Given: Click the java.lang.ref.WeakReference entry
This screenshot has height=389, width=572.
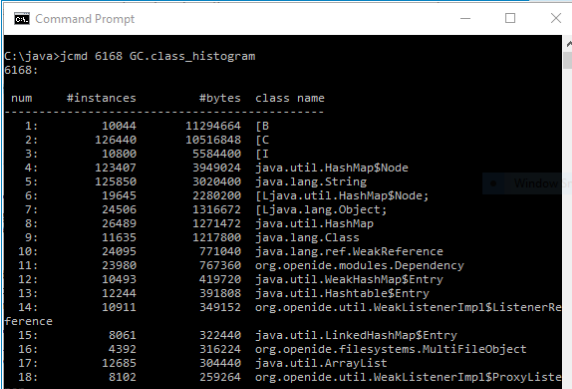Looking at the screenshot, I should 349,251.
